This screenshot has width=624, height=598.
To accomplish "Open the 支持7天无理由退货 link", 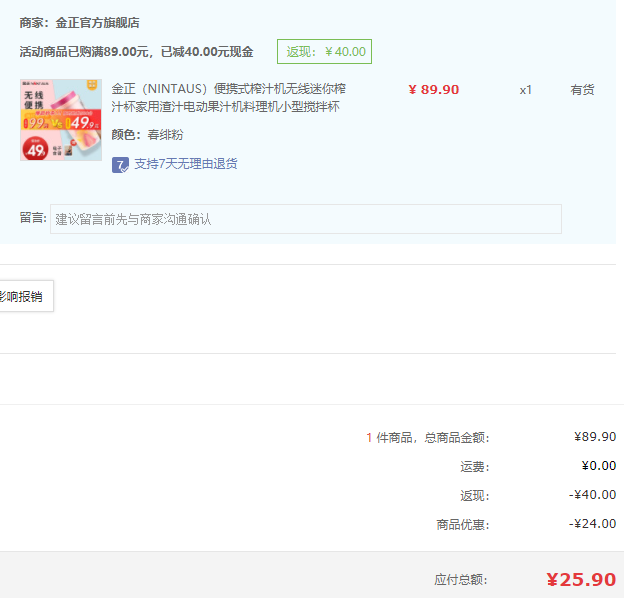I will [x=186, y=164].
